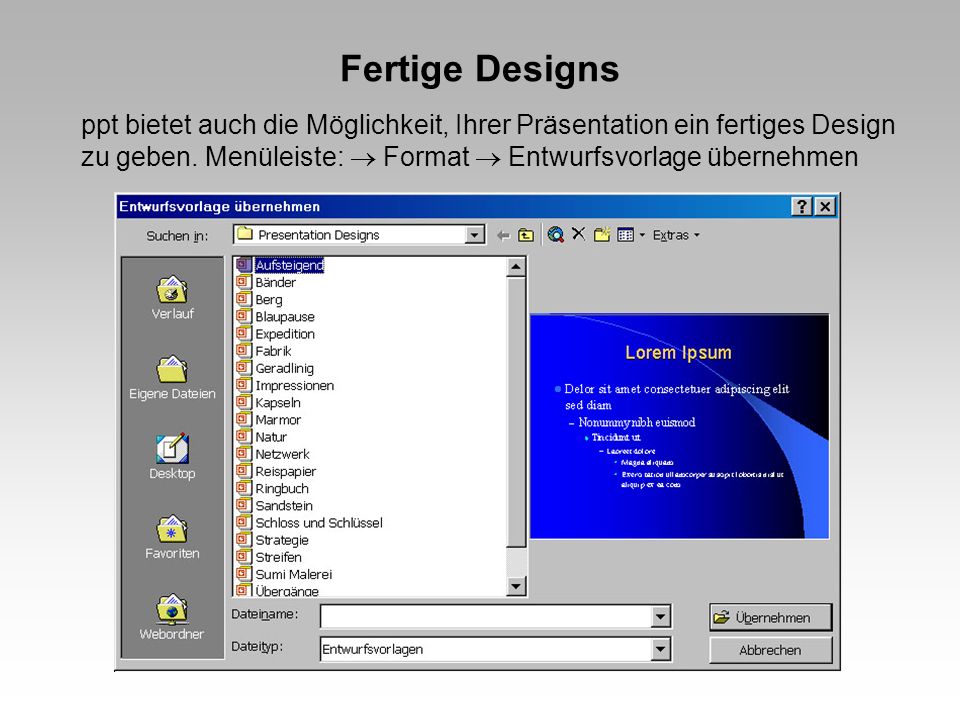Select the Geradlinig template
This screenshot has width=960, height=720.
click(x=284, y=368)
